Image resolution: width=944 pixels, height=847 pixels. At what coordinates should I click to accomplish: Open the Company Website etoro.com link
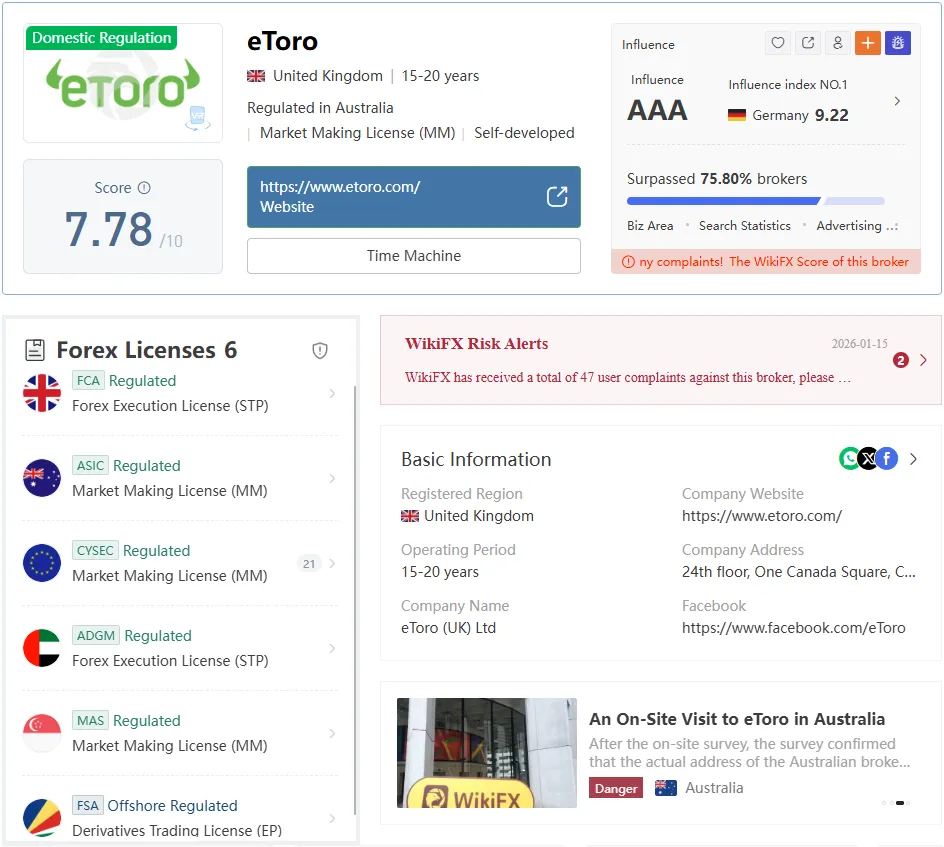point(762,516)
